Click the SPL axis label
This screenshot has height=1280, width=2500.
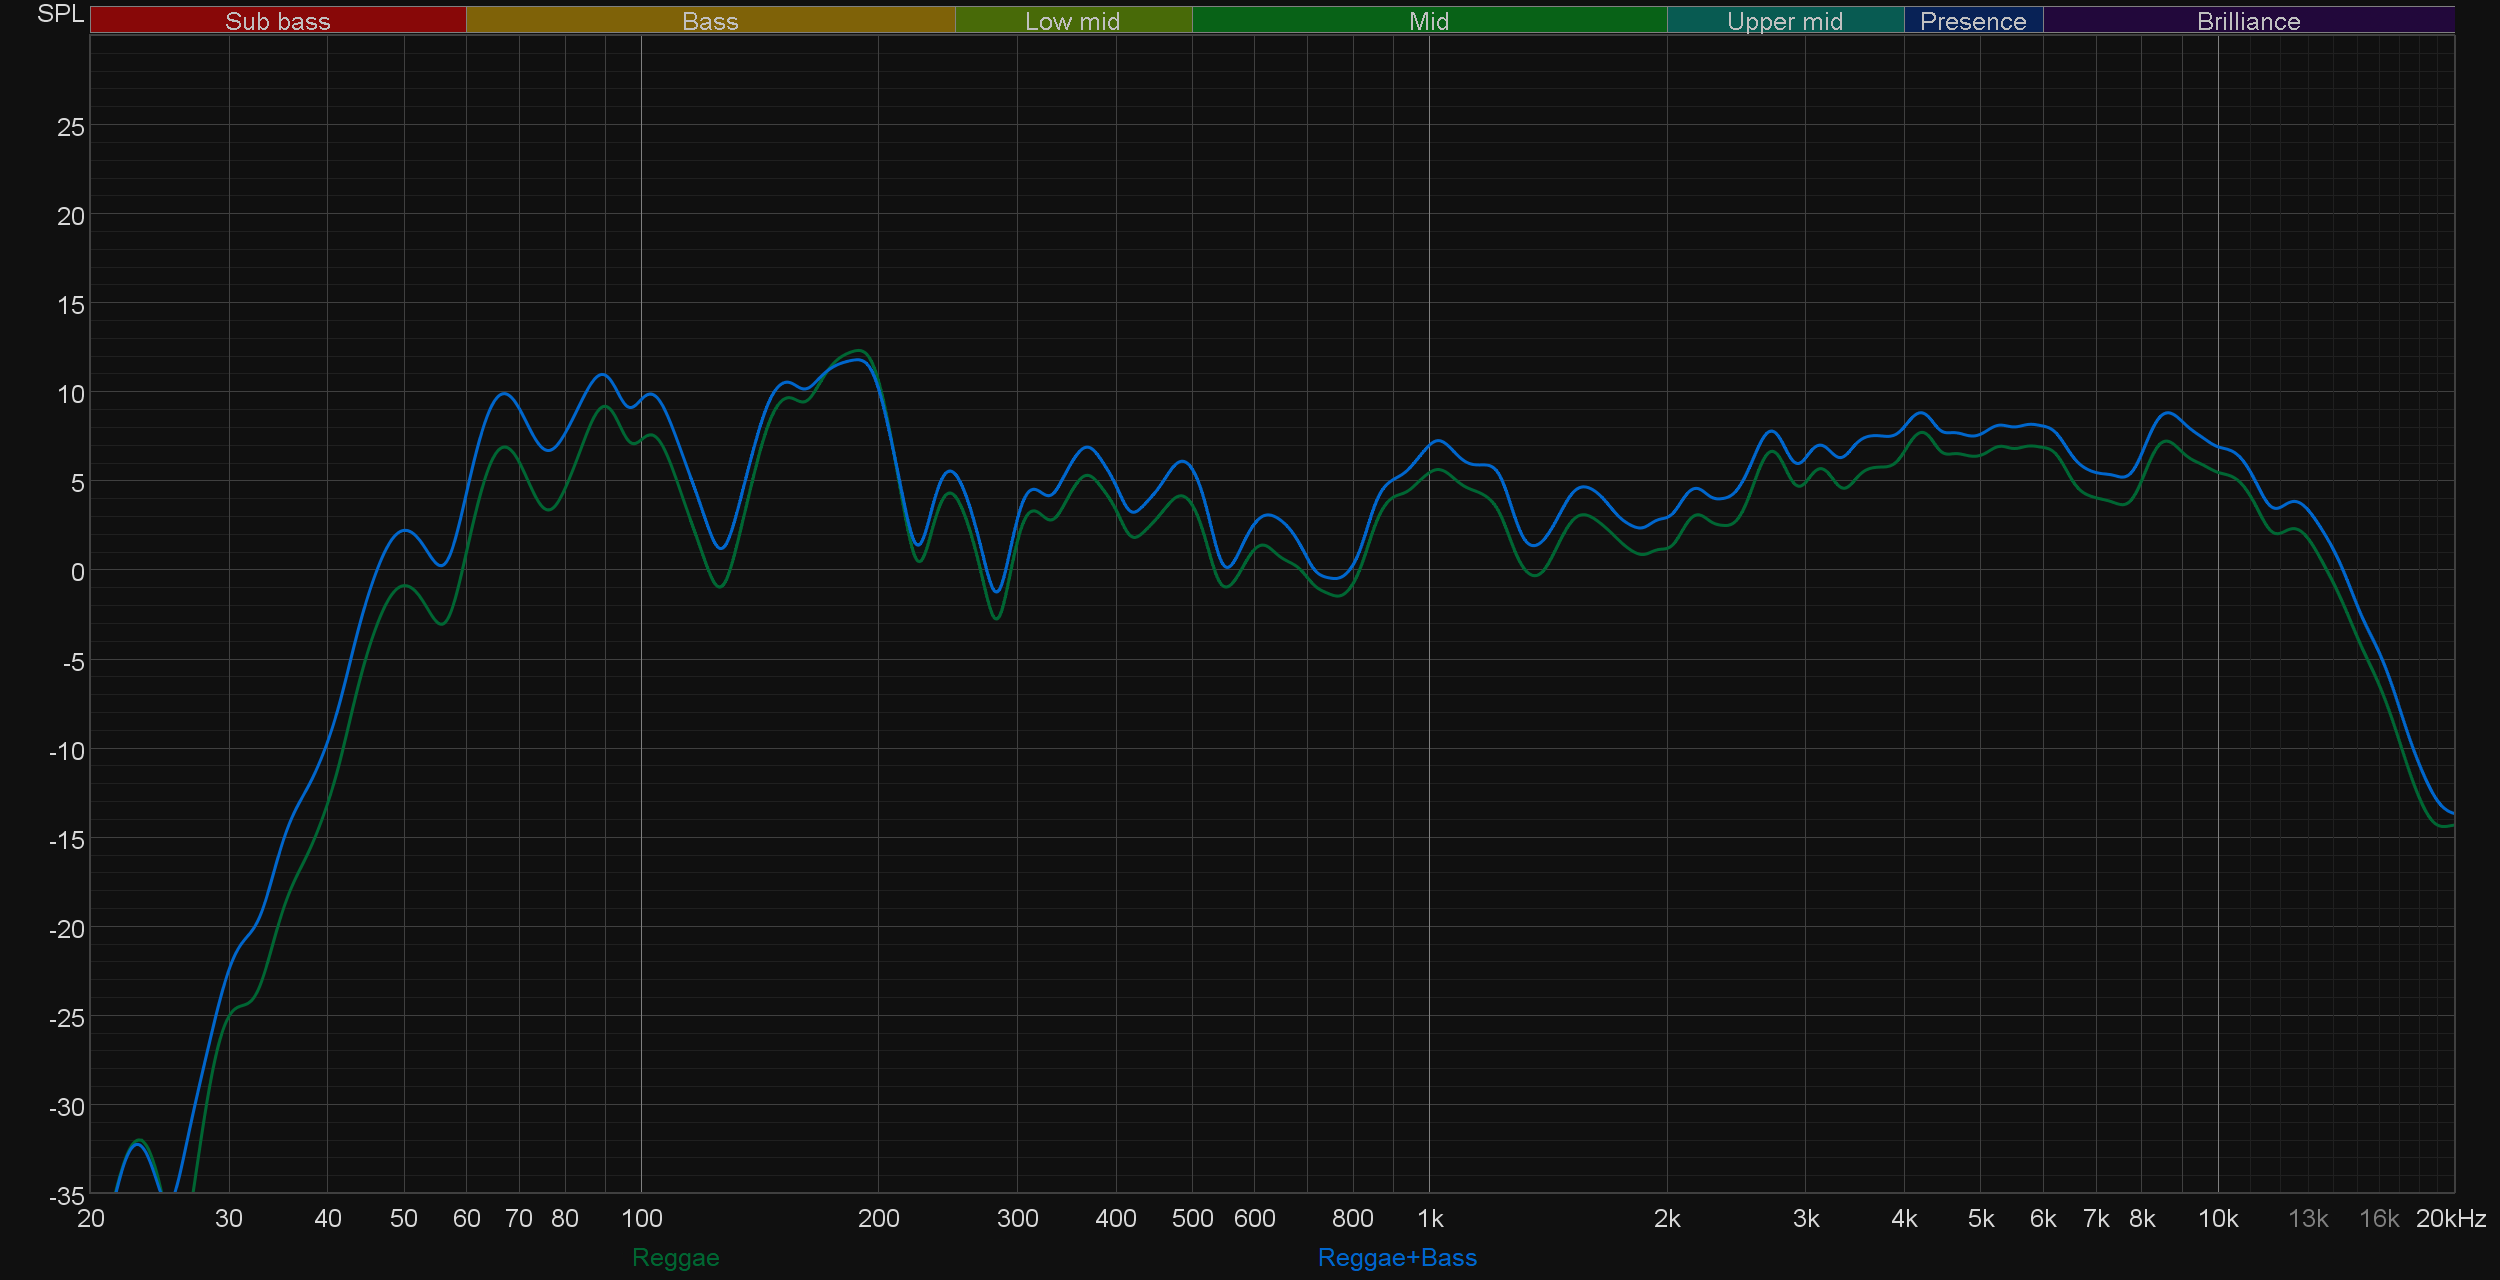point(60,14)
